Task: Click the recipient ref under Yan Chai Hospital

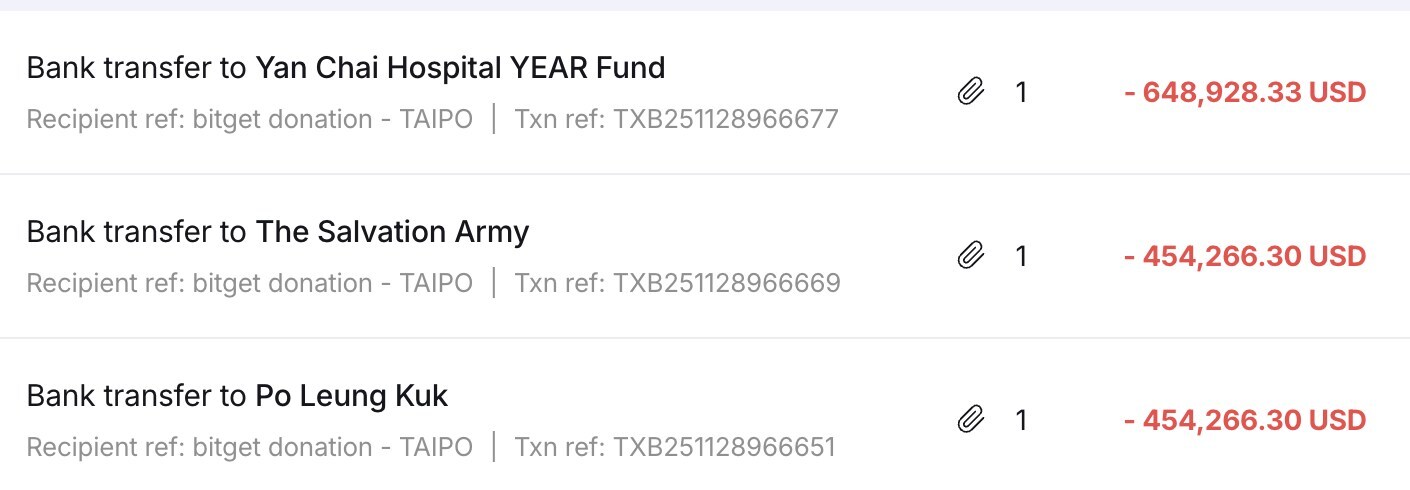Action: [249, 120]
